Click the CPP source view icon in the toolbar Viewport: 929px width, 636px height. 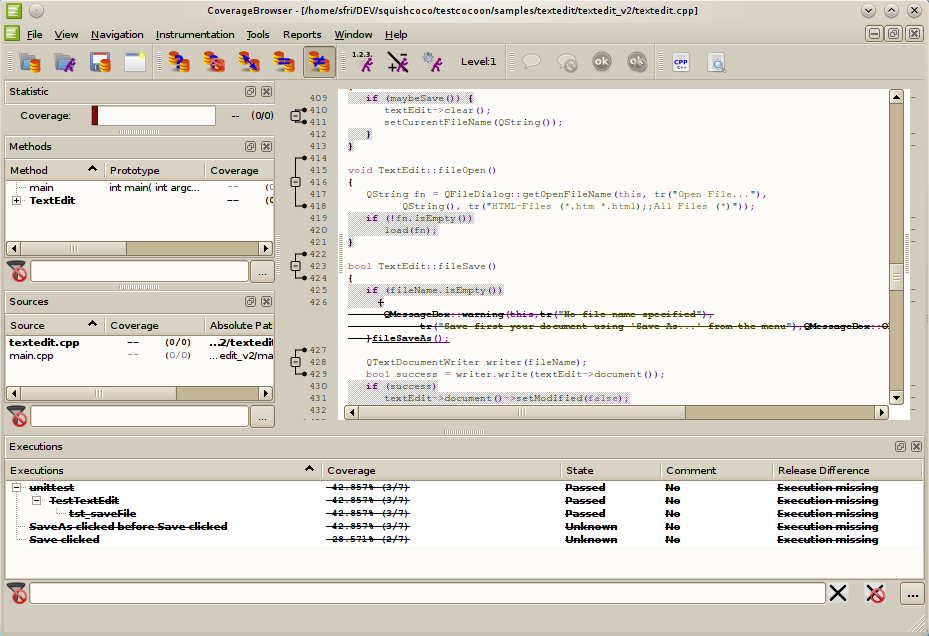pyautogui.click(x=681, y=62)
